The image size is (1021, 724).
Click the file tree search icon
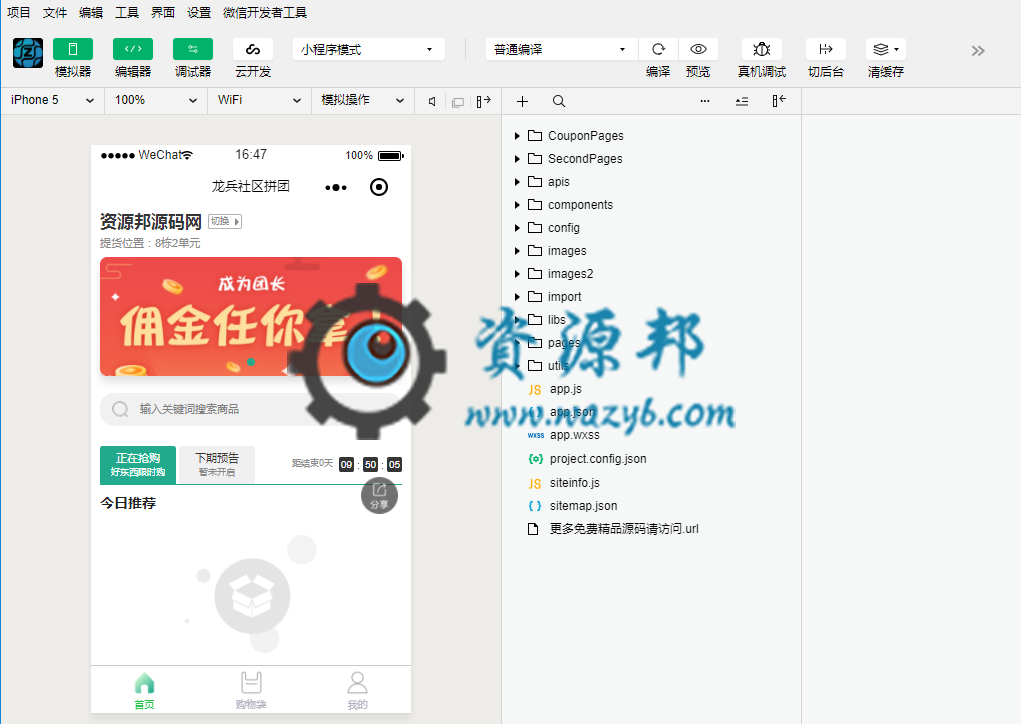[x=559, y=102]
